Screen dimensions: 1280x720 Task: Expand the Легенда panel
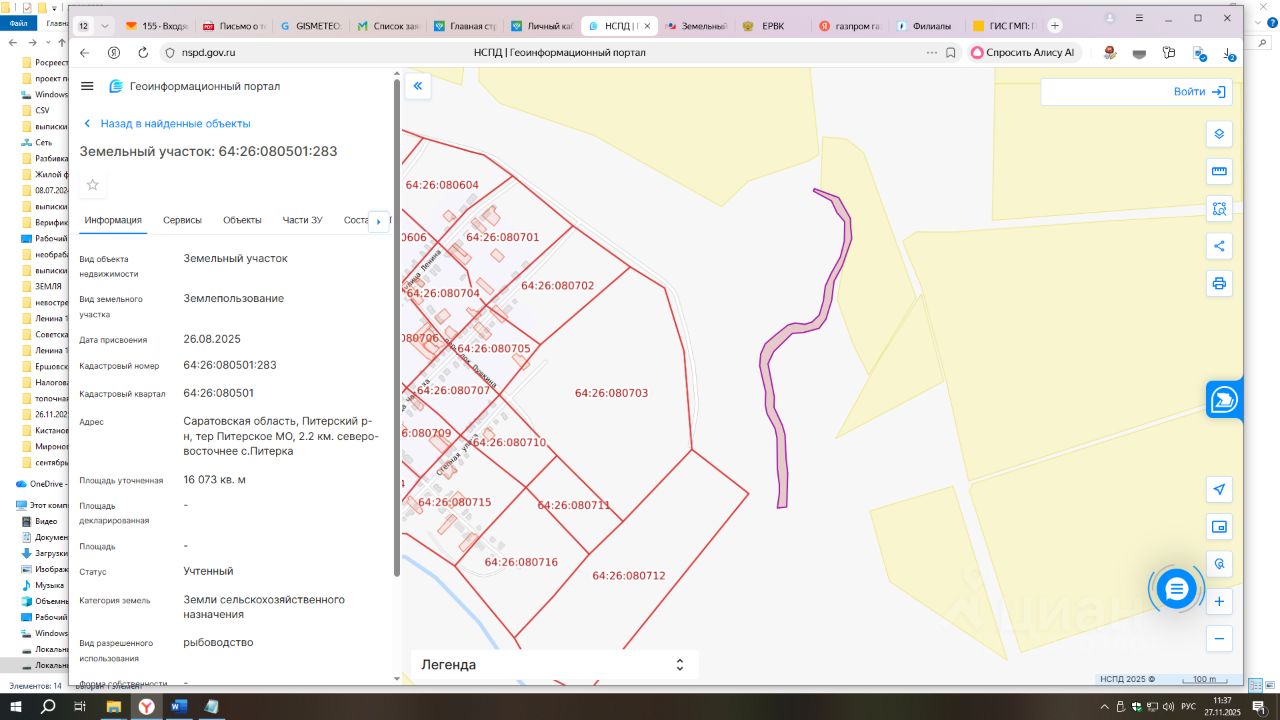(554, 665)
